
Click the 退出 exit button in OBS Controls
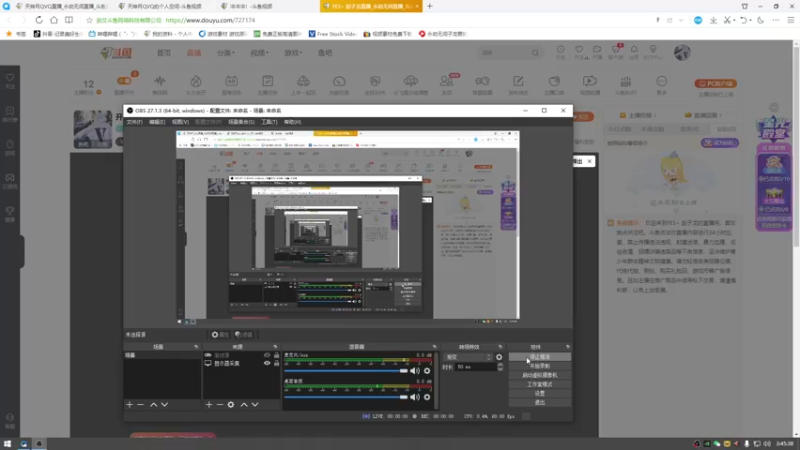[540, 403]
